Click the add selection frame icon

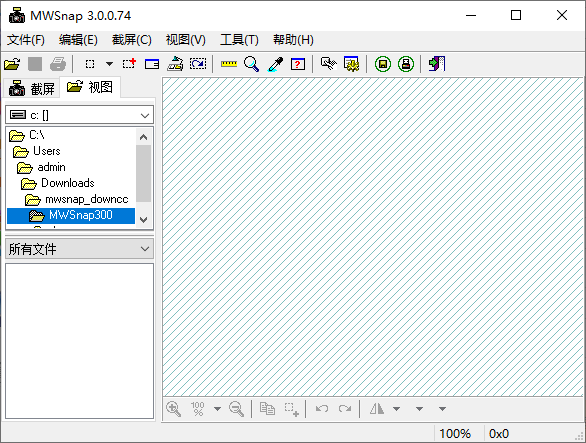pos(291,409)
